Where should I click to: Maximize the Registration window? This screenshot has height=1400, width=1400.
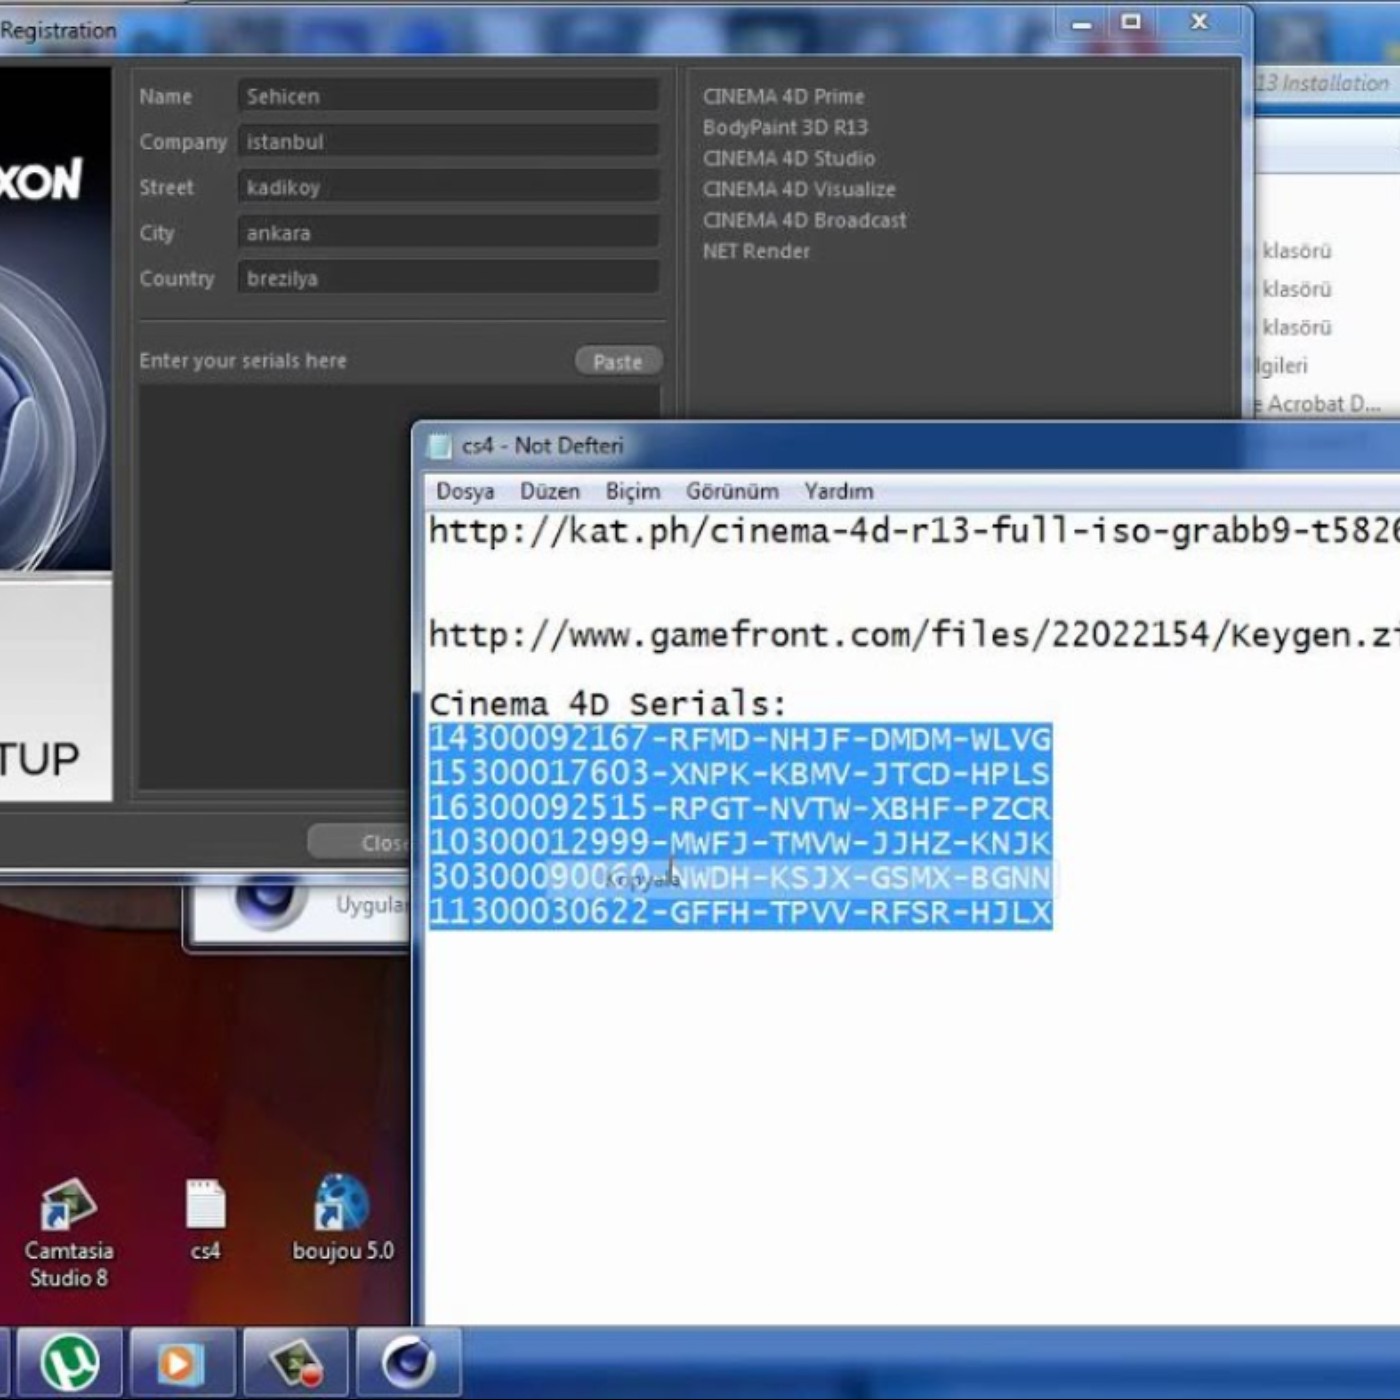click(x=1131, y=22)
